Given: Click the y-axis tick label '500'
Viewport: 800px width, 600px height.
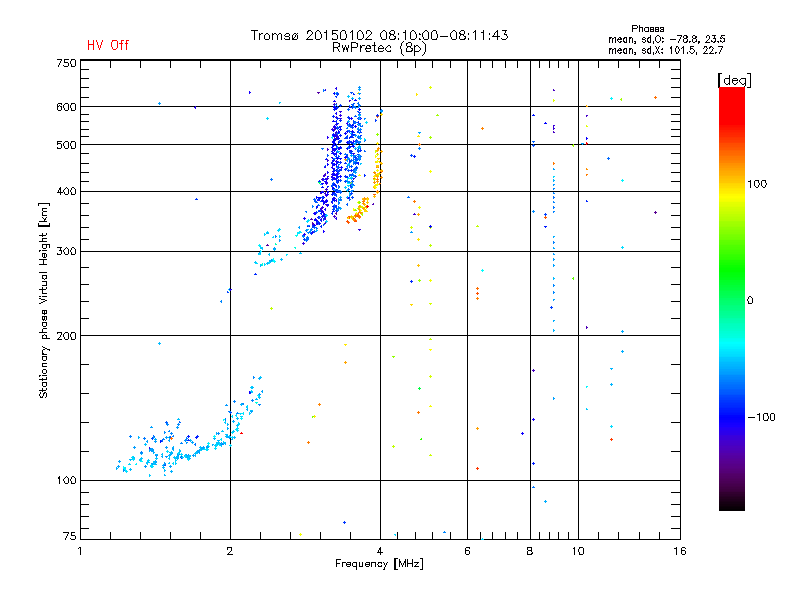Looking at the screenshot, I should click(66, 145).
